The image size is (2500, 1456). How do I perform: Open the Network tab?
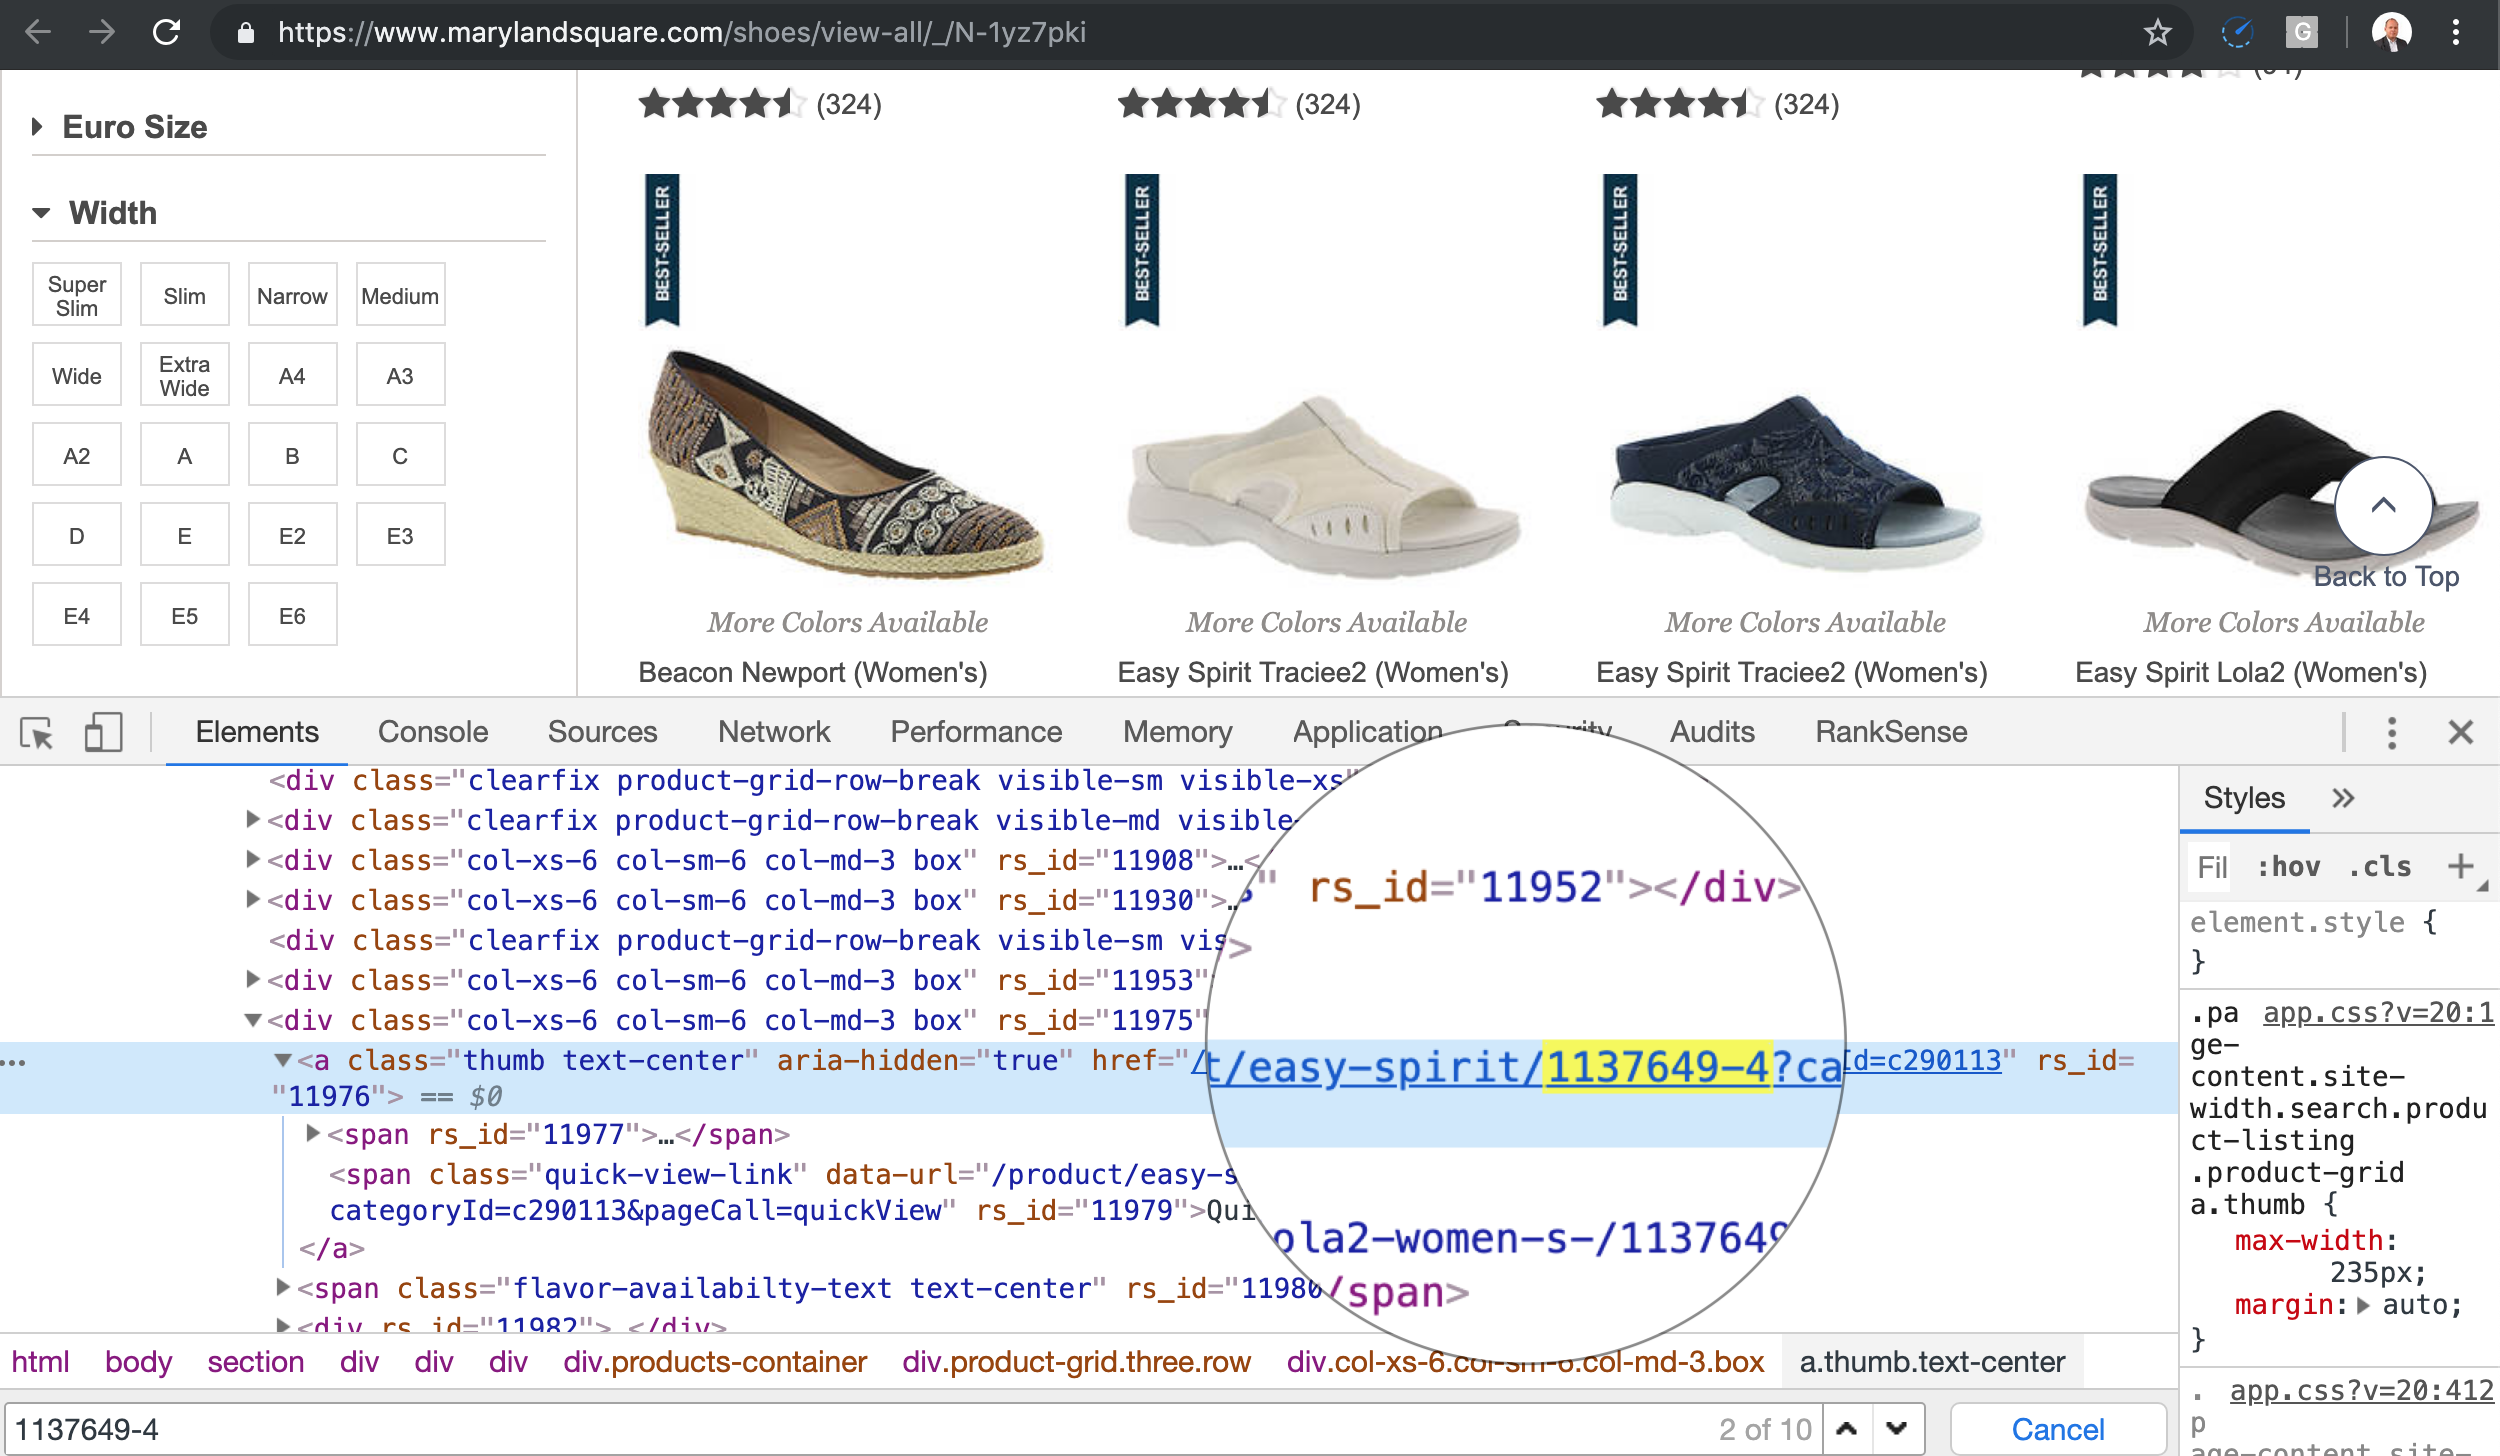tap(773, 732)
